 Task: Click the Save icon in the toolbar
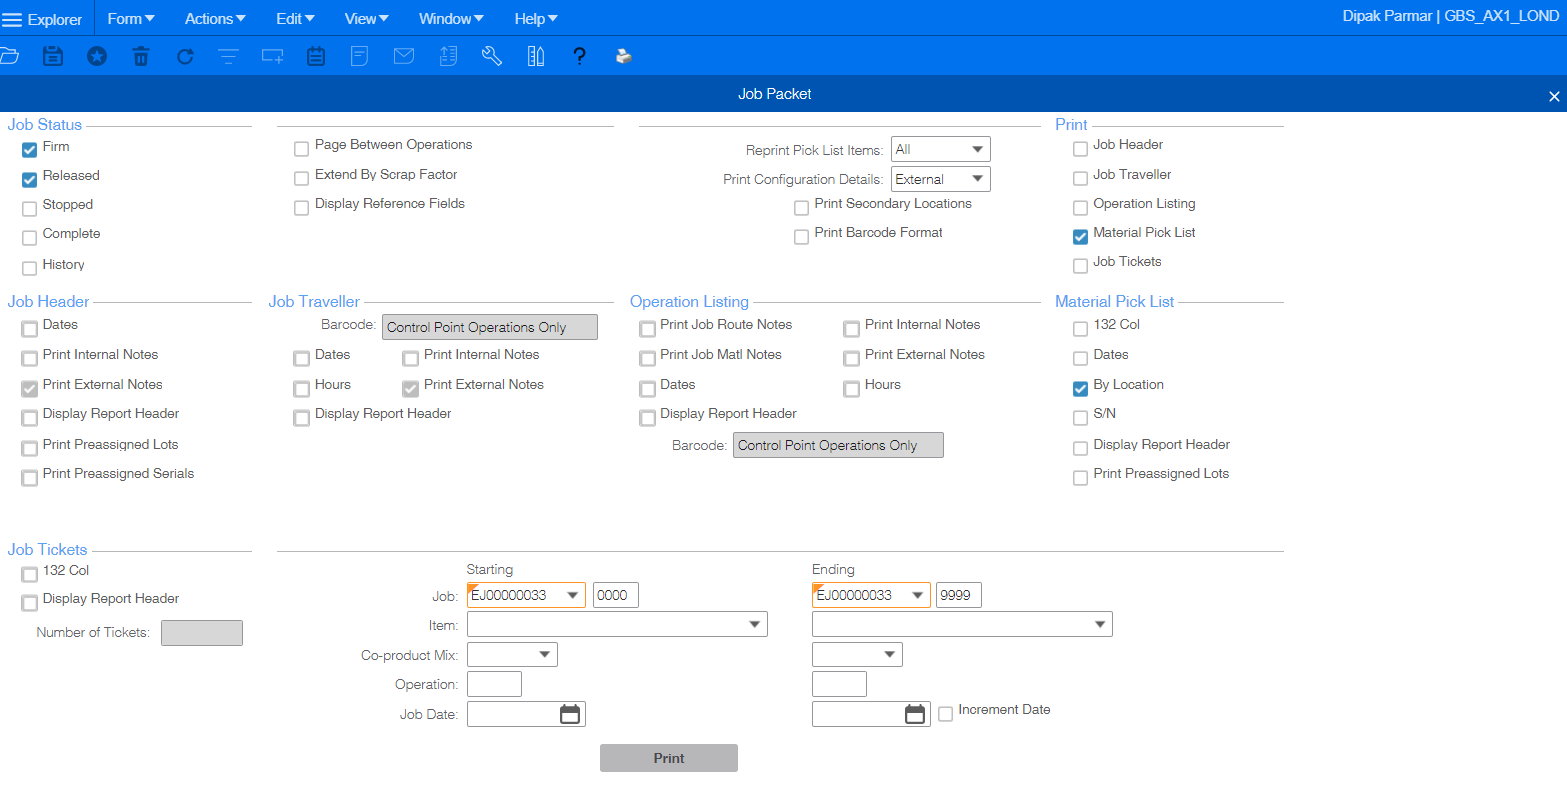(x=53, y=56)
